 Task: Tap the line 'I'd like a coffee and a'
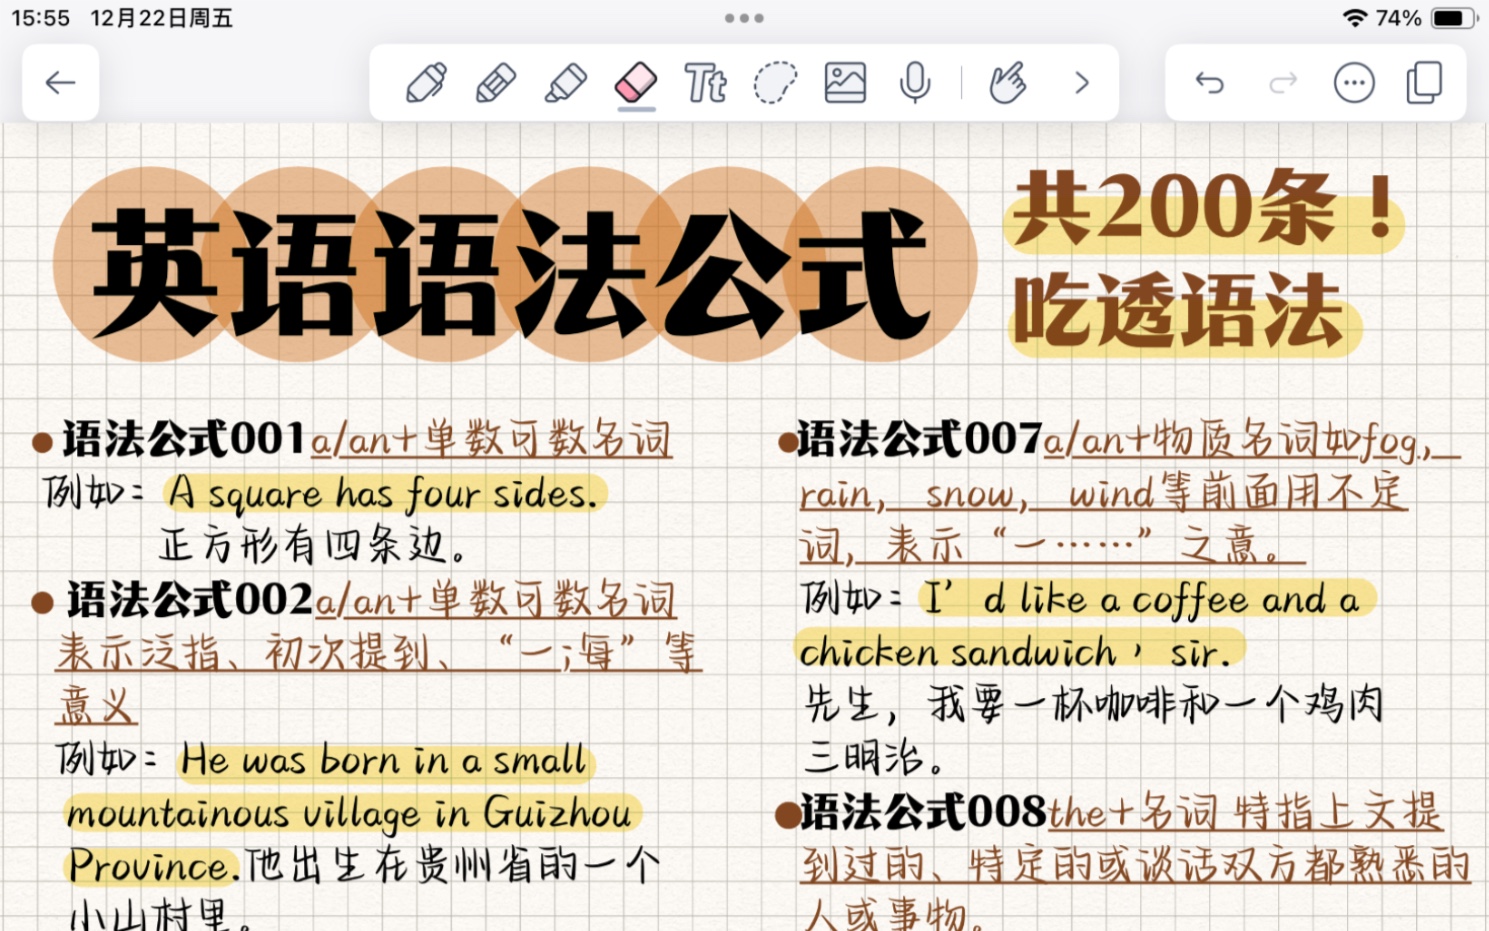[x=1142, y=600]
